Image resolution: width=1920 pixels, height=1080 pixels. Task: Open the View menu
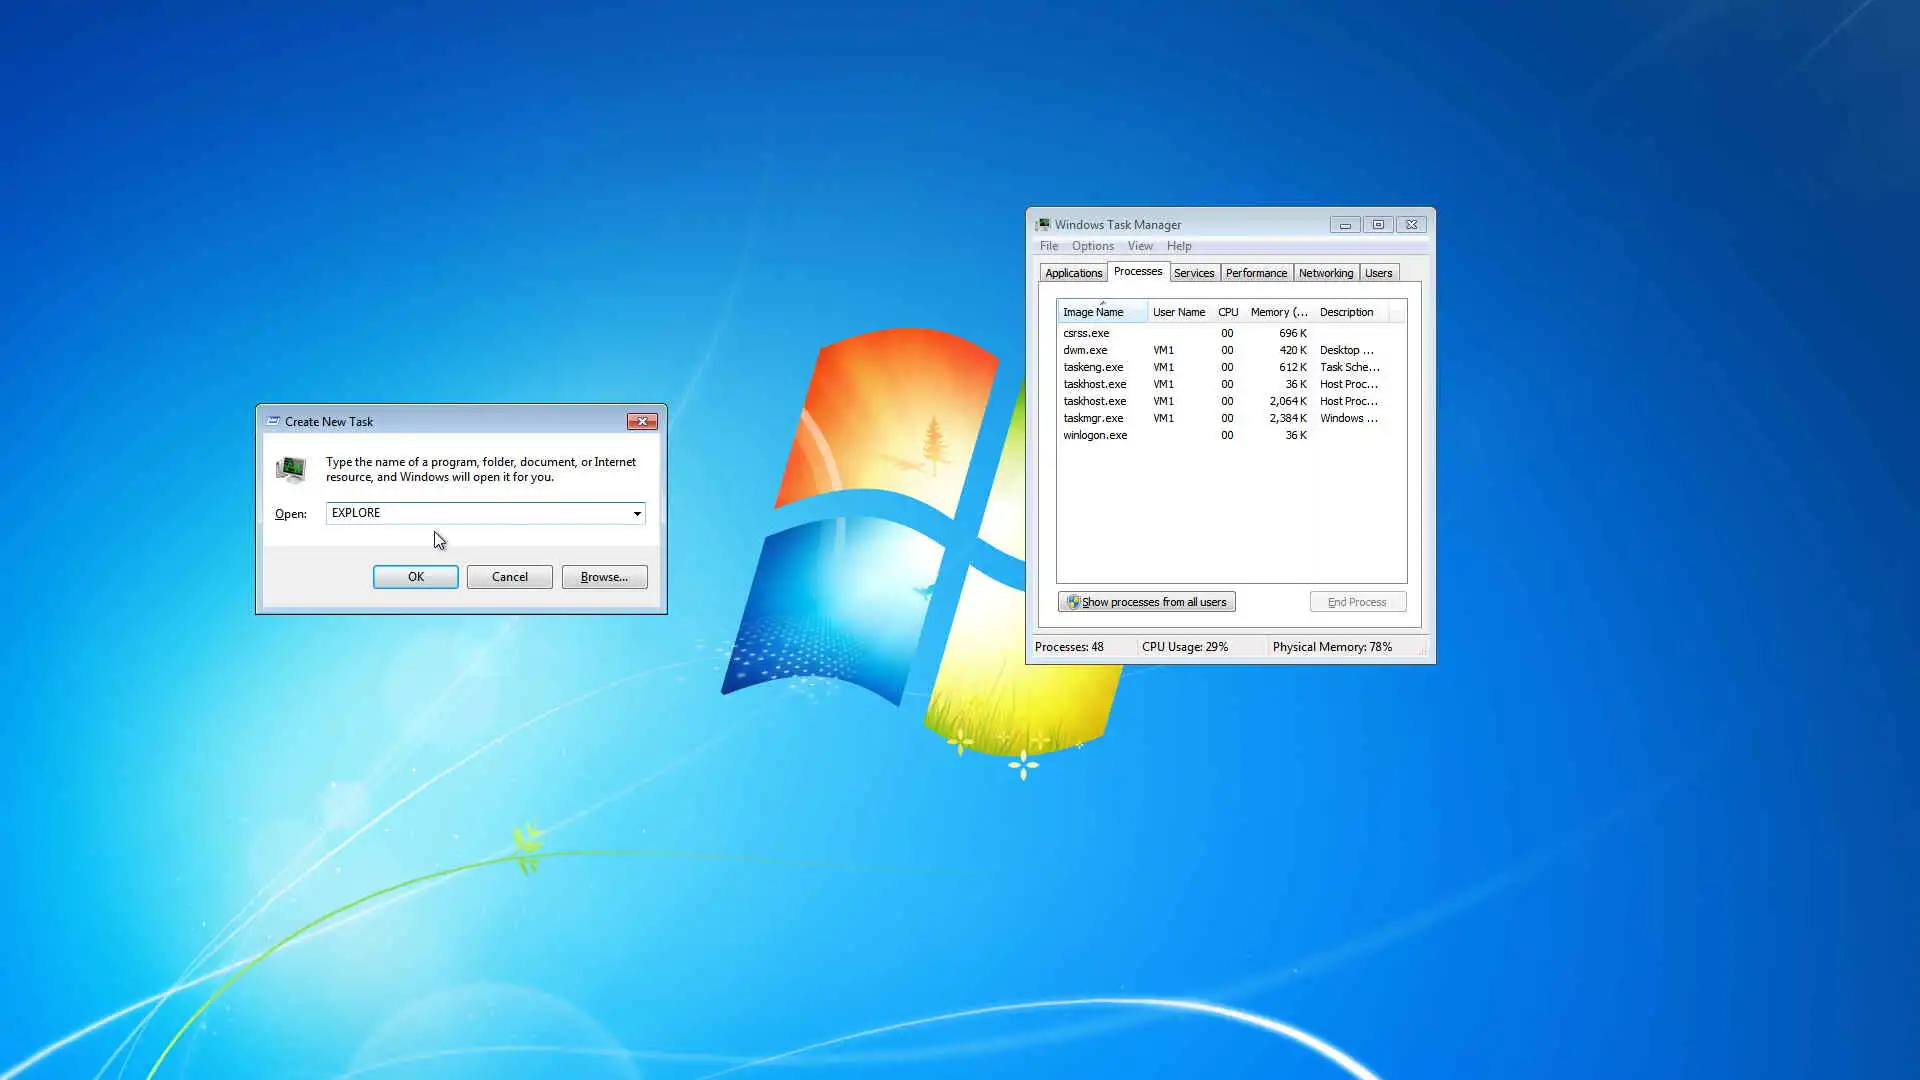(1140, 246)
